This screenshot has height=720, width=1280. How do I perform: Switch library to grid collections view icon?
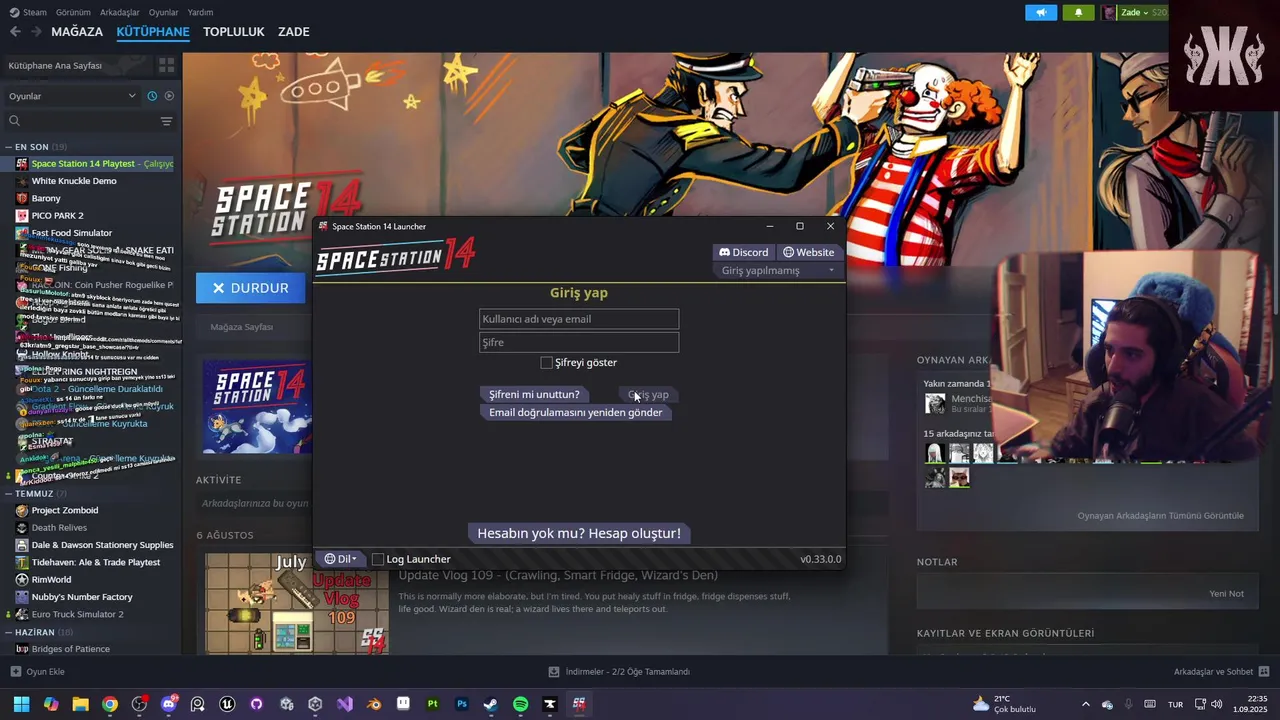pyautogui.click(x=166, y=65)
